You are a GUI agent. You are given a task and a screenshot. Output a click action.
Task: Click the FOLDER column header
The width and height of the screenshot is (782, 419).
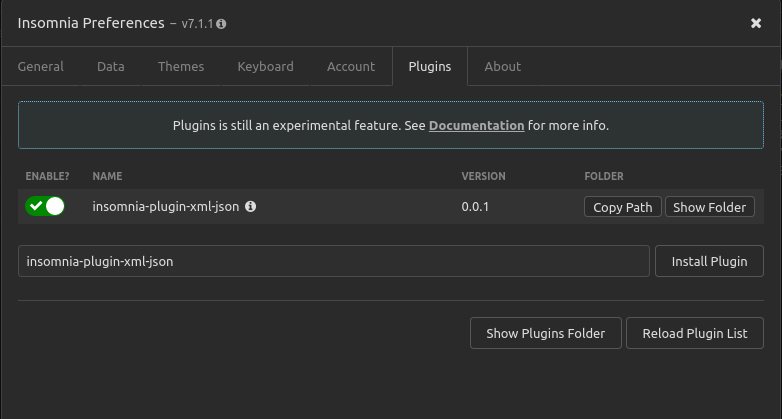pos(604,176)
